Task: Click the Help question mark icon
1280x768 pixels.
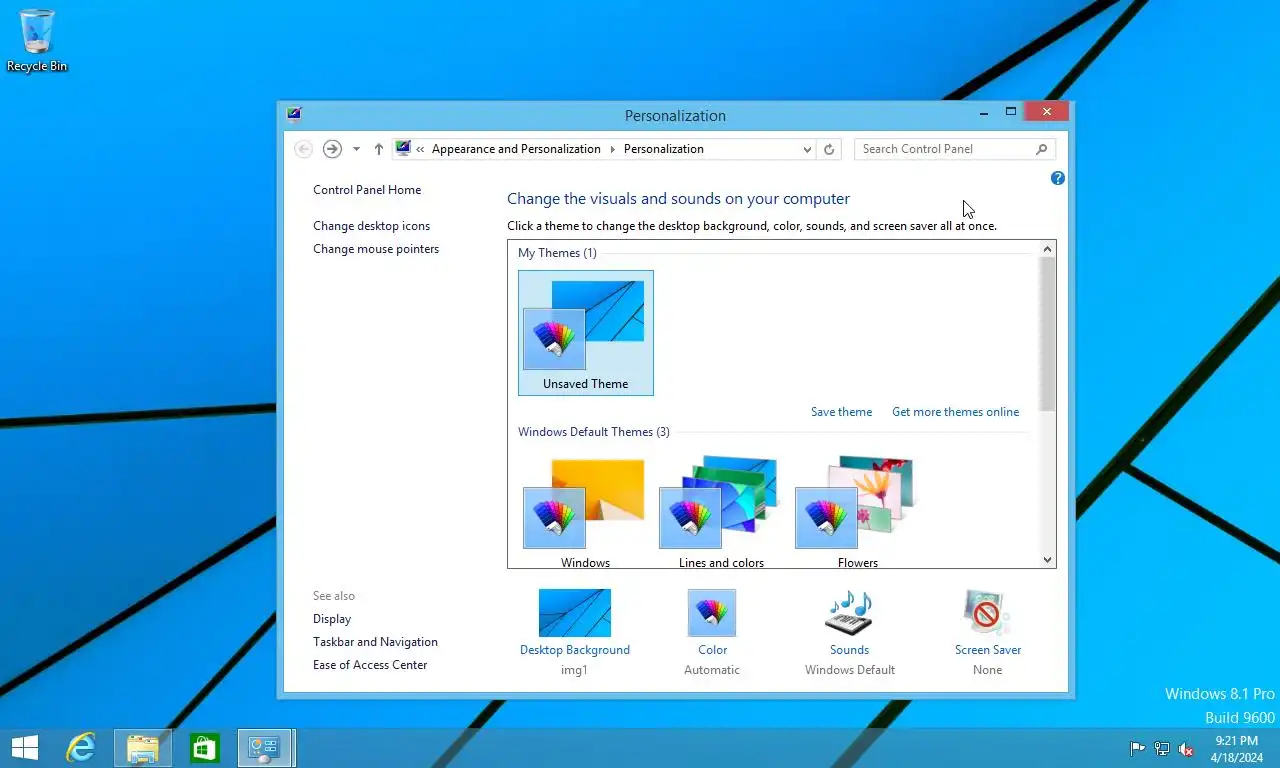Action: click(x=1057, y=178)
